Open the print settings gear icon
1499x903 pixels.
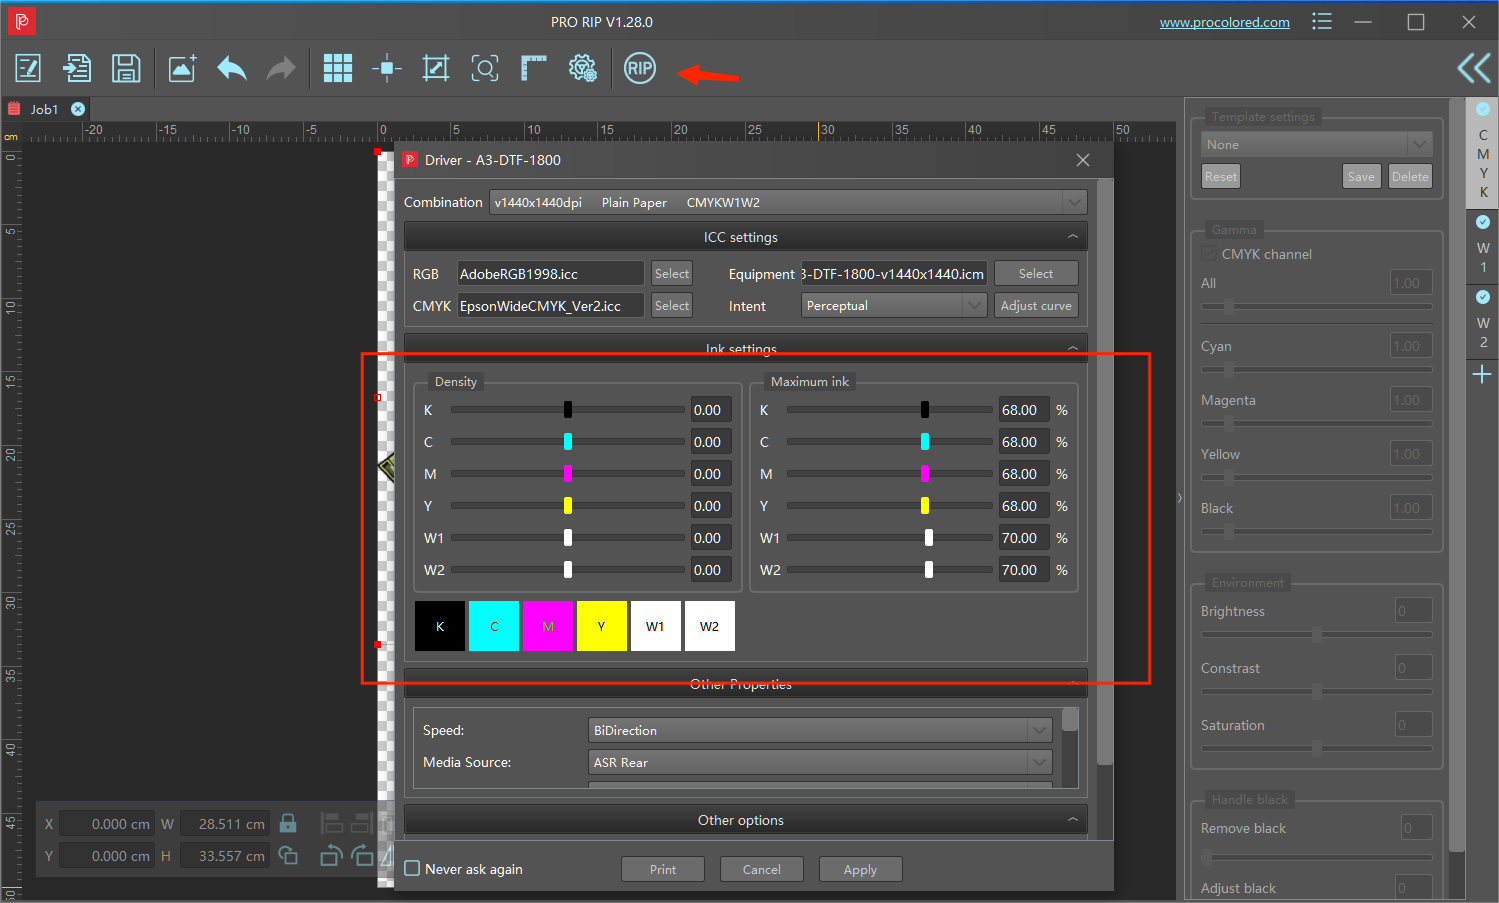[582, 68]
